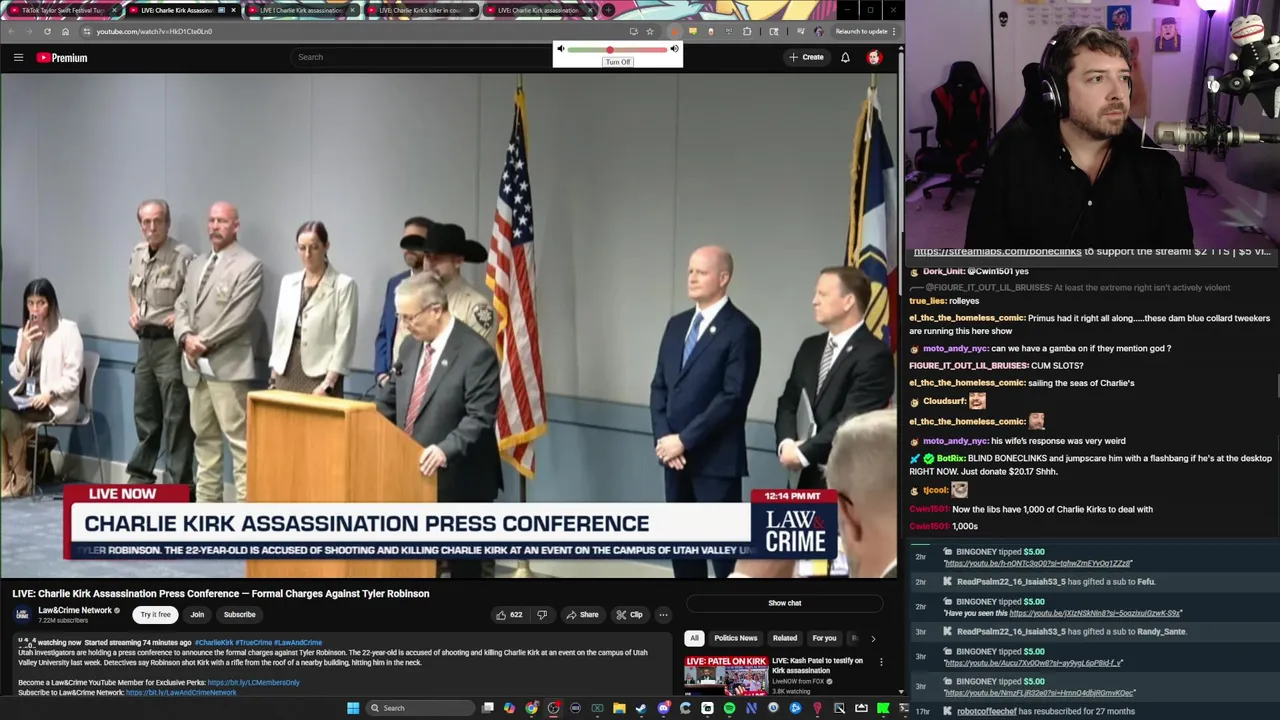Open Spotify from the taskbar
1280x720 pixels.
tap(729, 708)
